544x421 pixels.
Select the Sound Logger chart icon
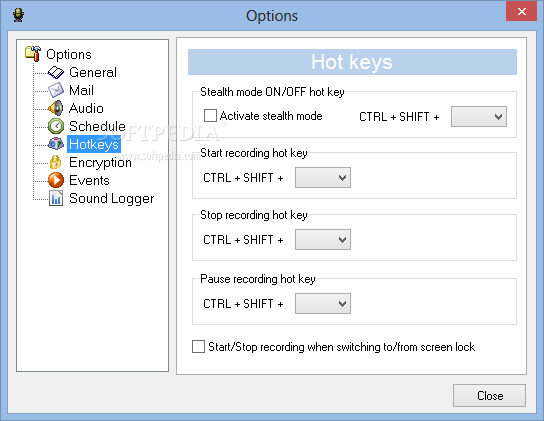56,198
